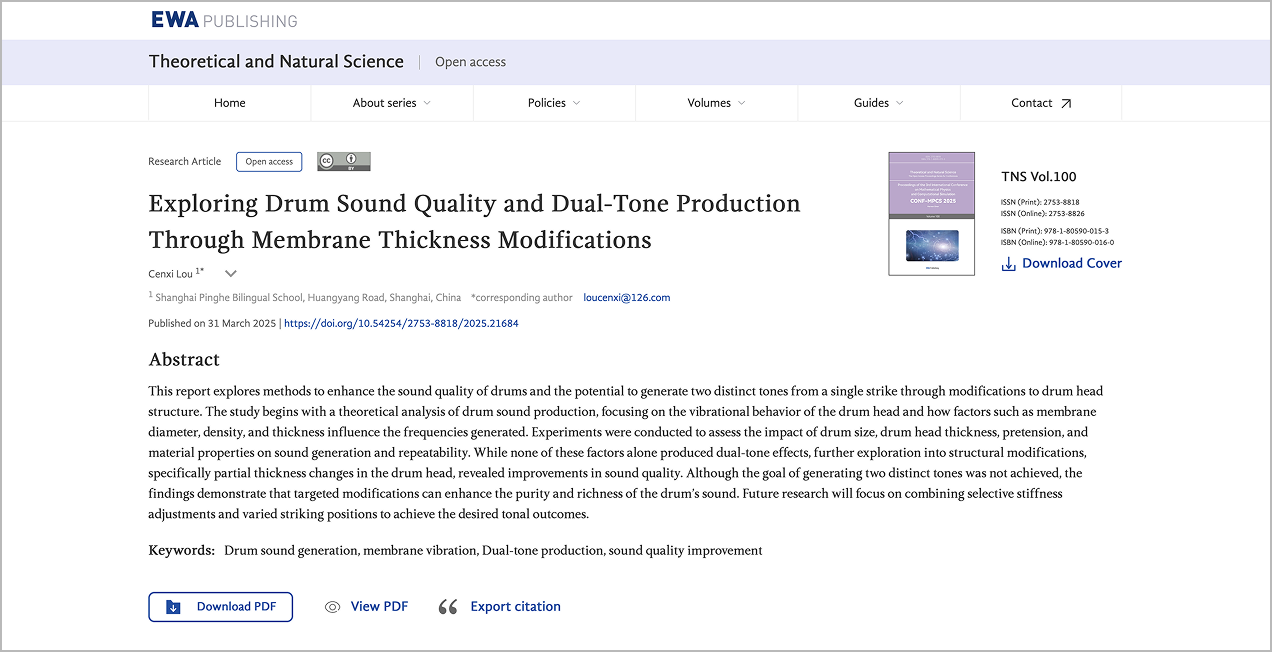Click the volume cover thumbnail image

[x=931, y=213]
